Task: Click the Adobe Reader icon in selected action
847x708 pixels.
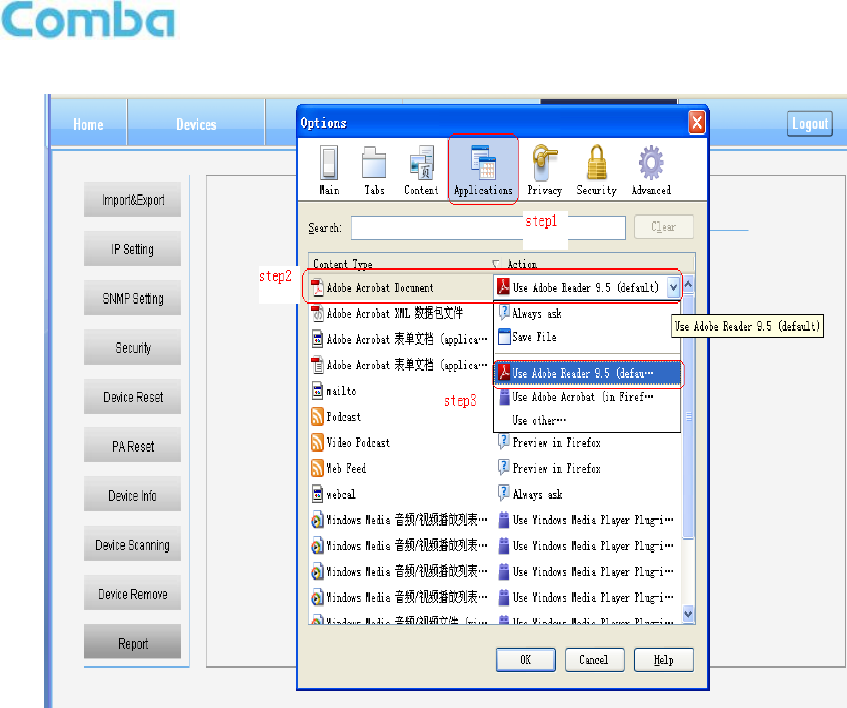Action: pyautogui.click(x=503, y=287)
